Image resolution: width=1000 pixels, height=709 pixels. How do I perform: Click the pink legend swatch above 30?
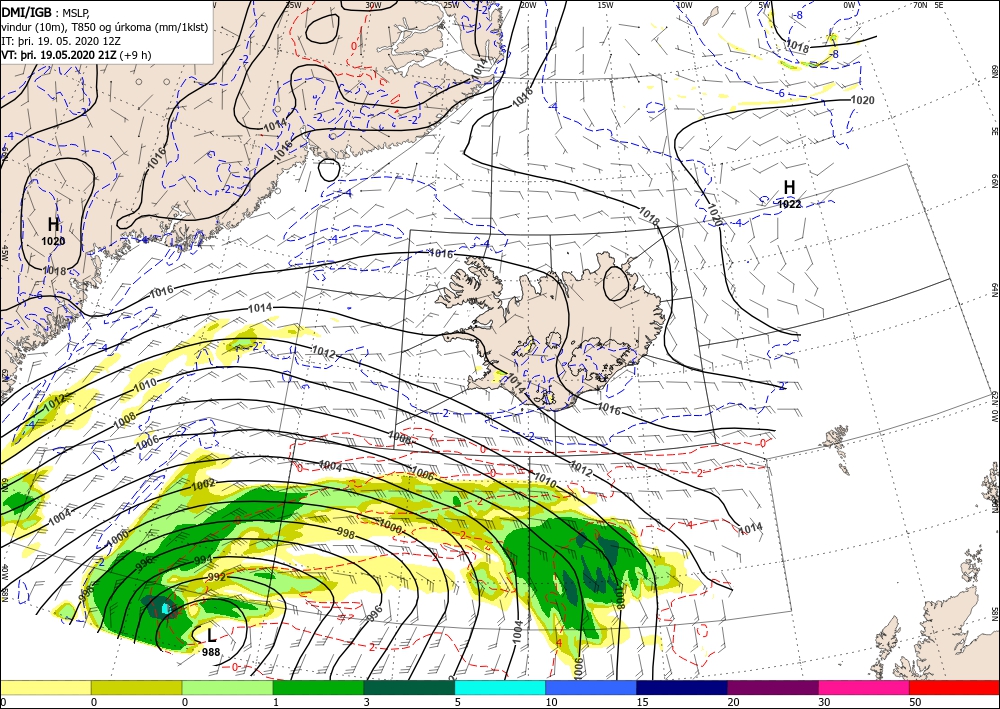click(864, 687)
